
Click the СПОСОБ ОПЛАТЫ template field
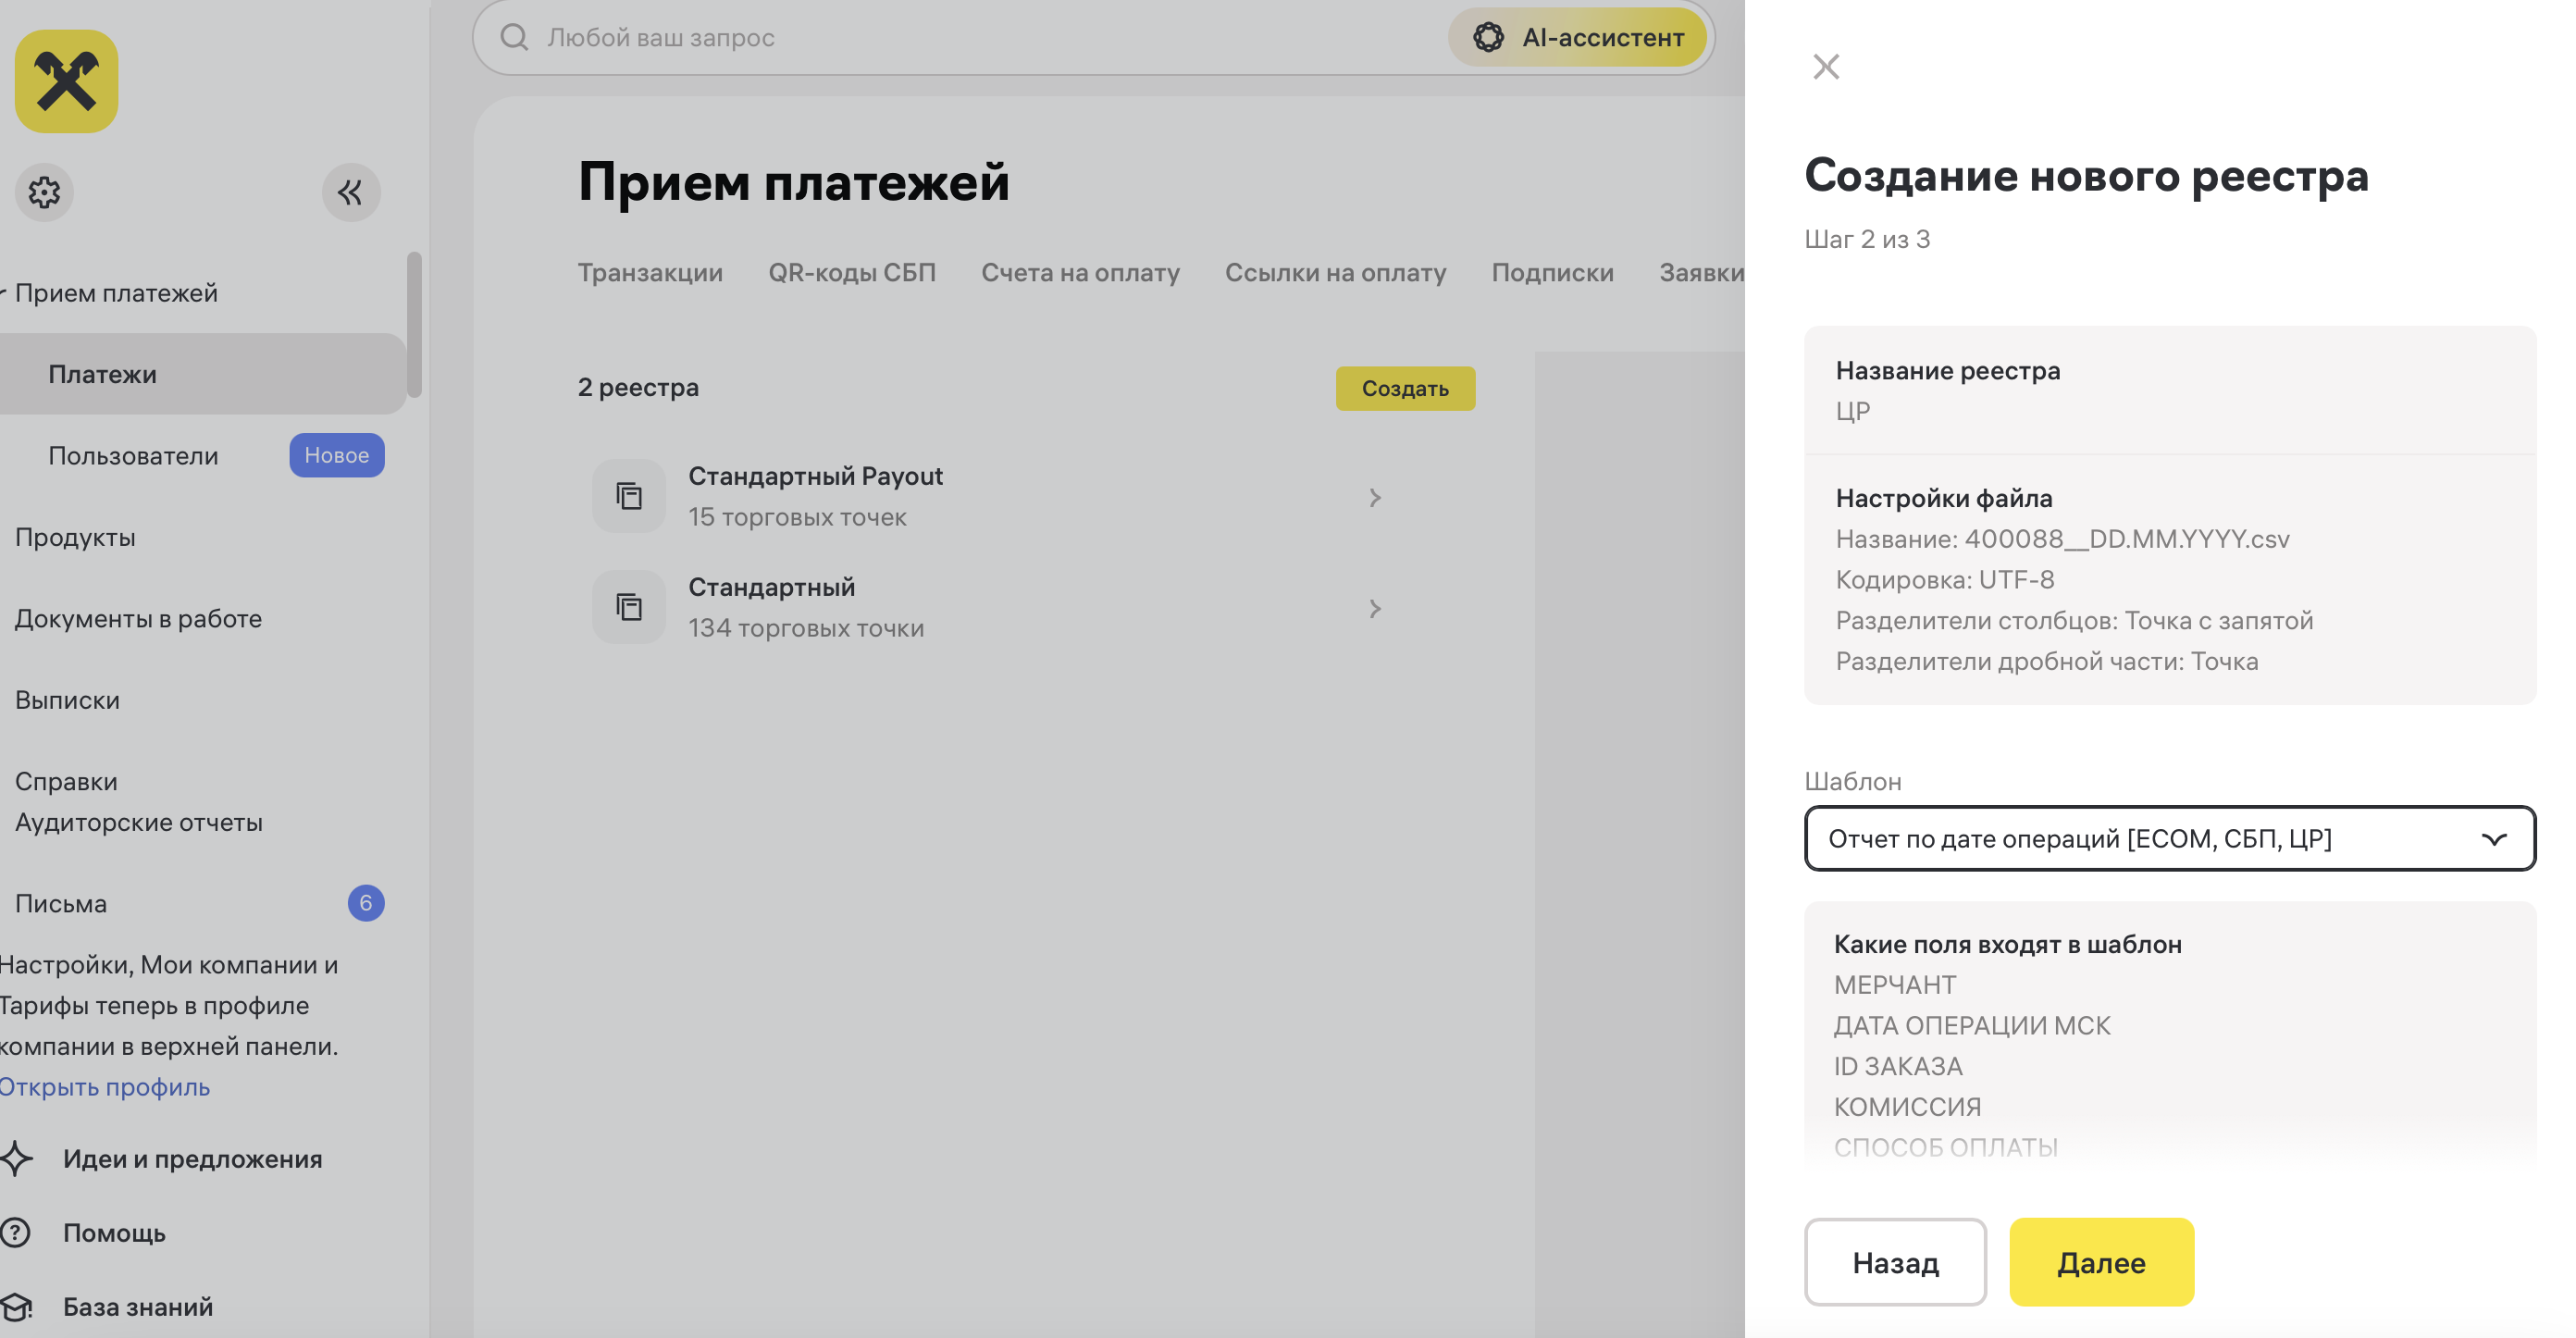(x=1946, y=1147)
